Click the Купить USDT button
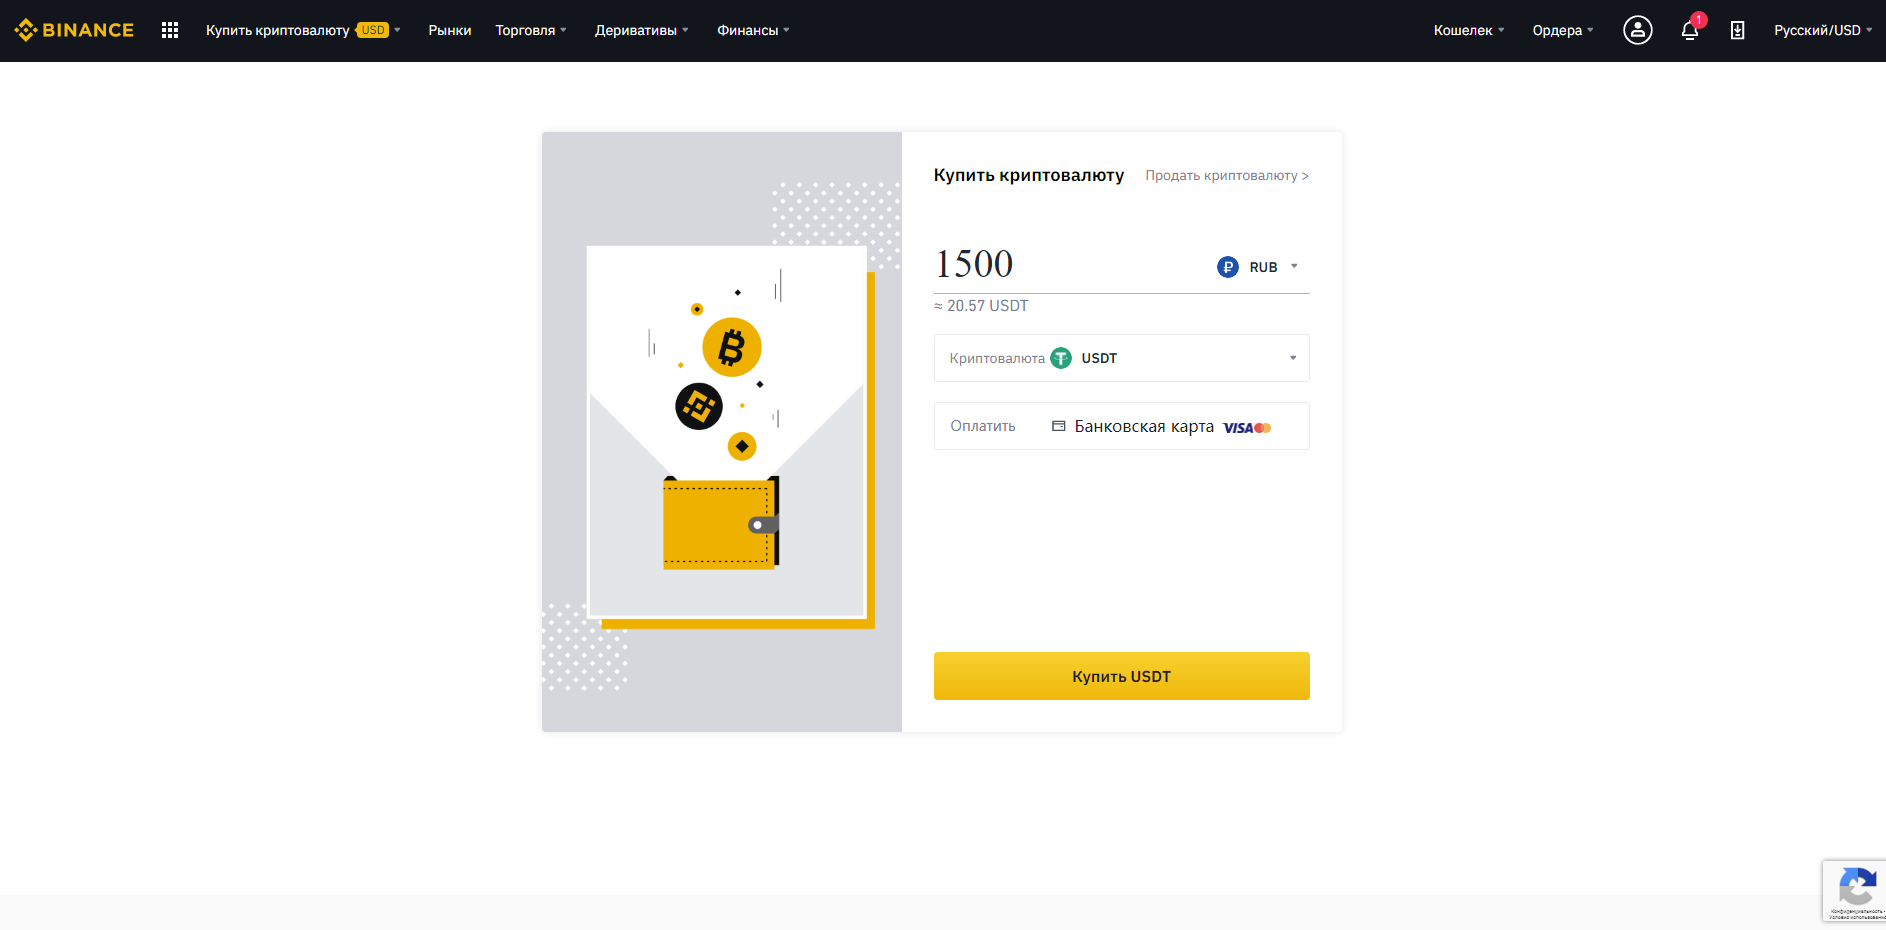This screenshot has width=1886, height=930. click(1121, 676)
